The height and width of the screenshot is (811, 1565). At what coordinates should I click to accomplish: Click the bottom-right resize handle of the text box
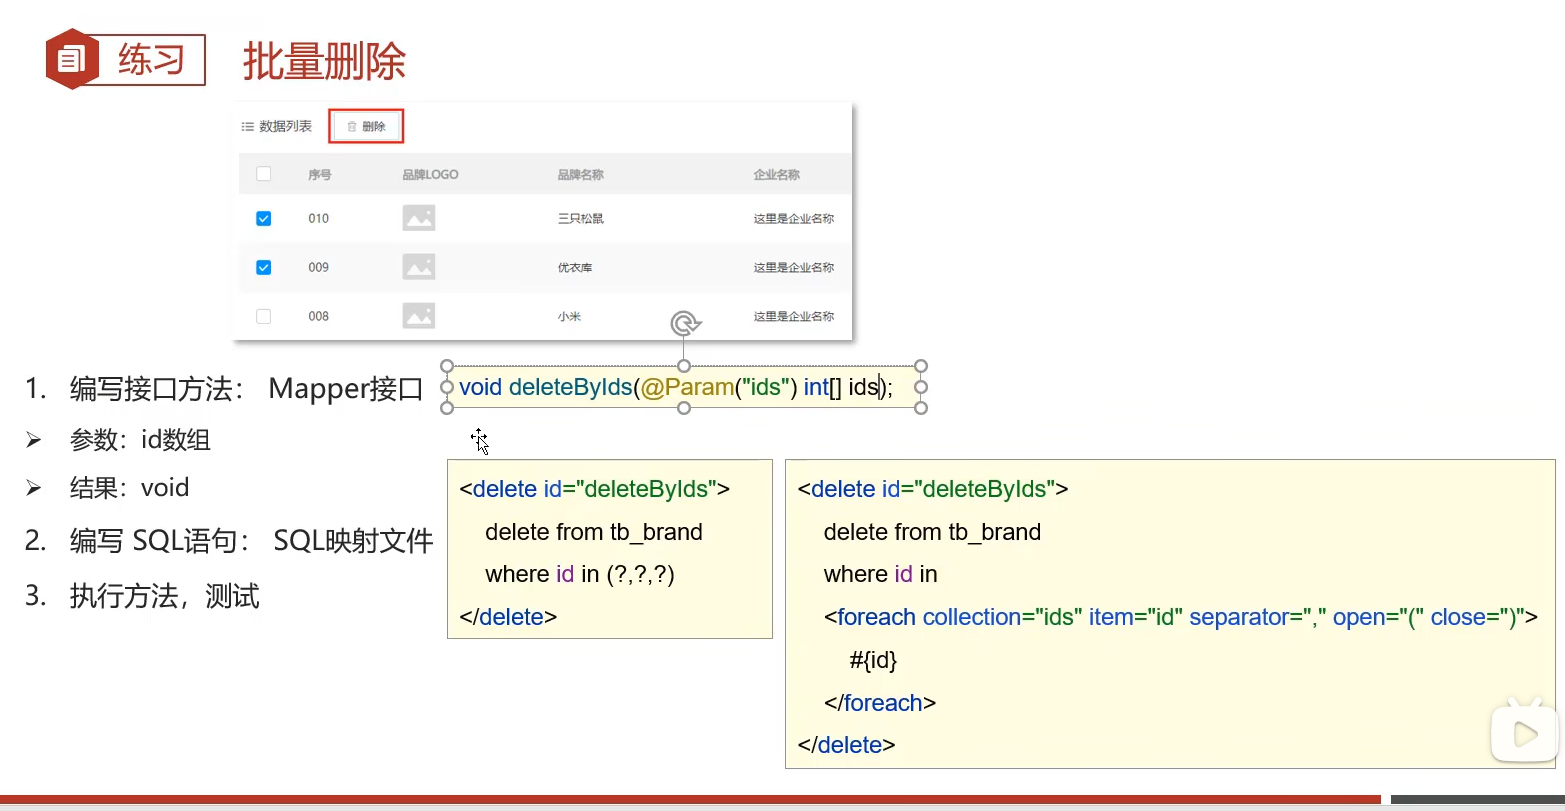tap(921, 407)
